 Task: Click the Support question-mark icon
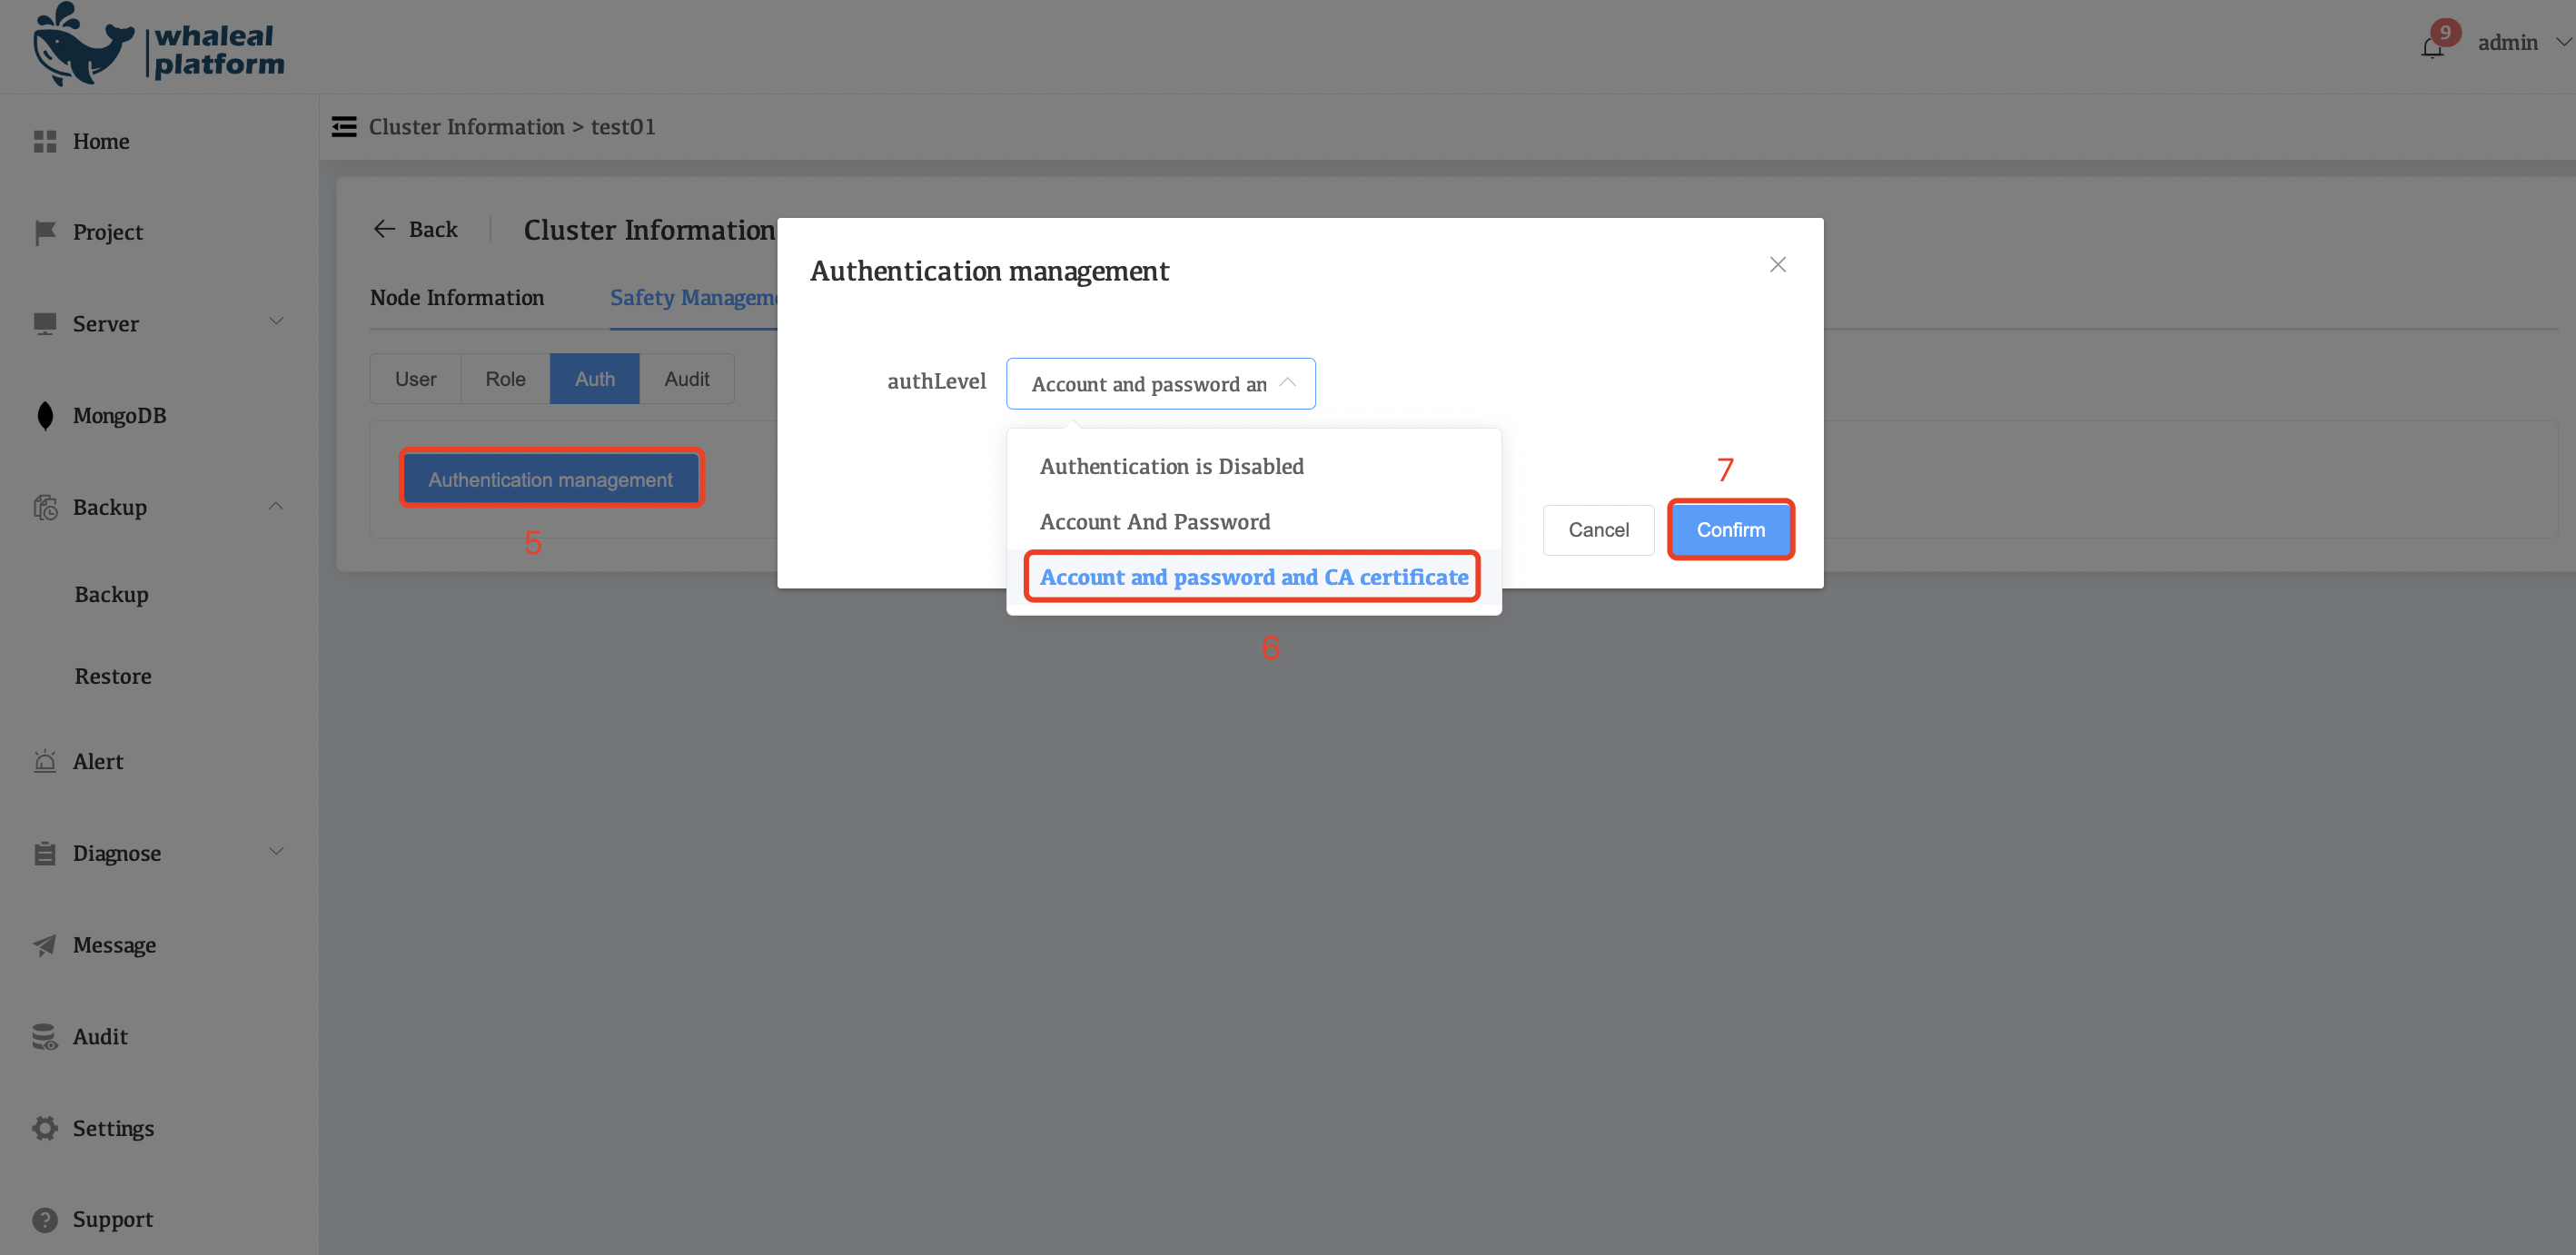(45, 1219)
